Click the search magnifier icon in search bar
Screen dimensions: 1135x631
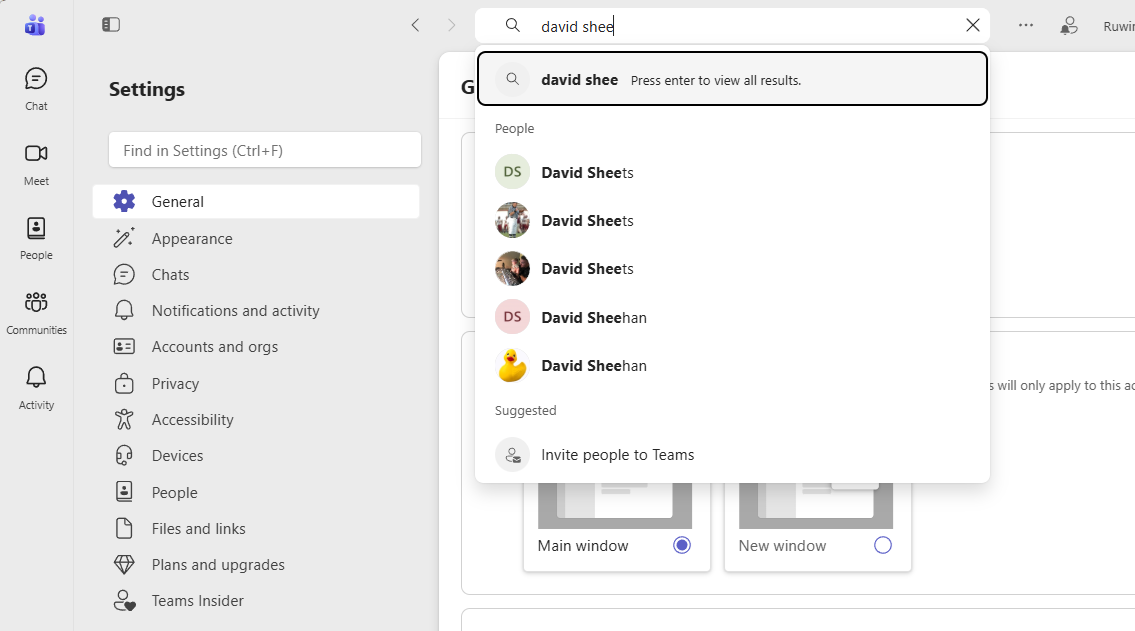click(x=512, y=25)
